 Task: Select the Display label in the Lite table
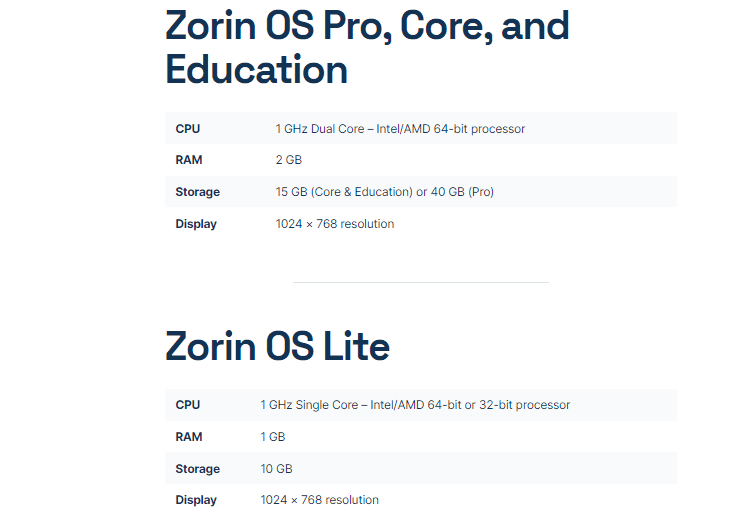(x=196, y=500)
